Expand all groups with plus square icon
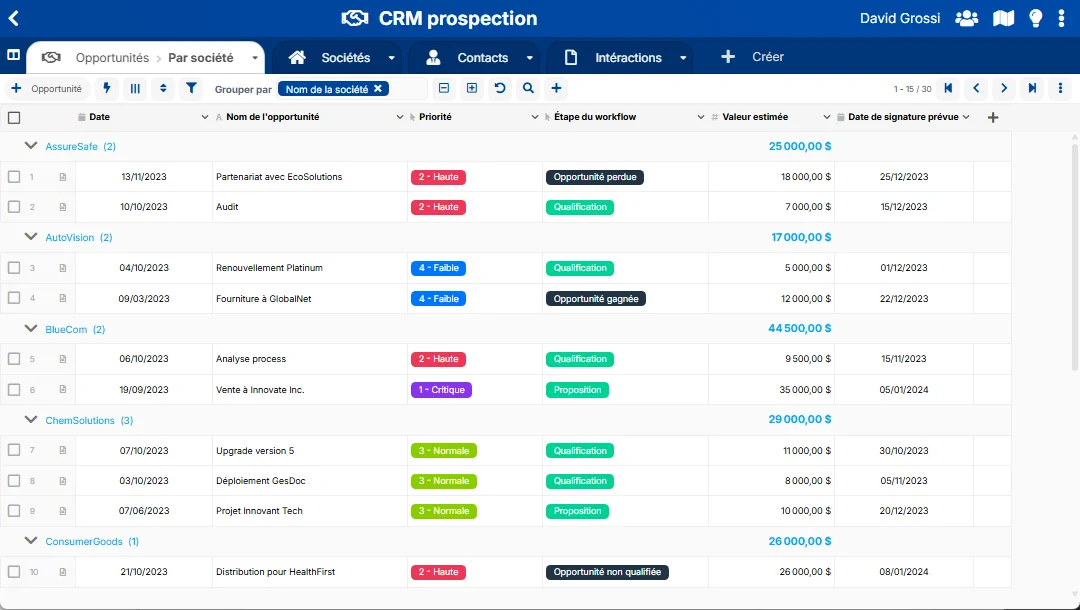Image resolution: width=1080 pixels, height=610 pixels. (x=472, y=88)
